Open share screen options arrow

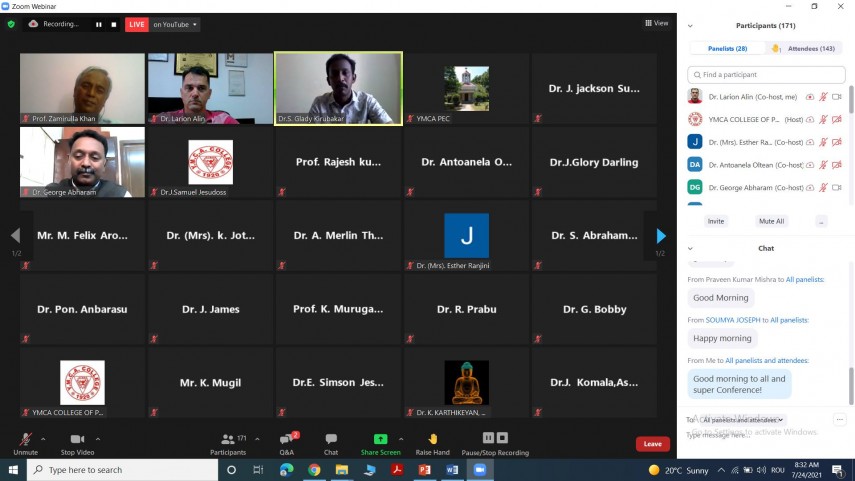coord(401,439)
